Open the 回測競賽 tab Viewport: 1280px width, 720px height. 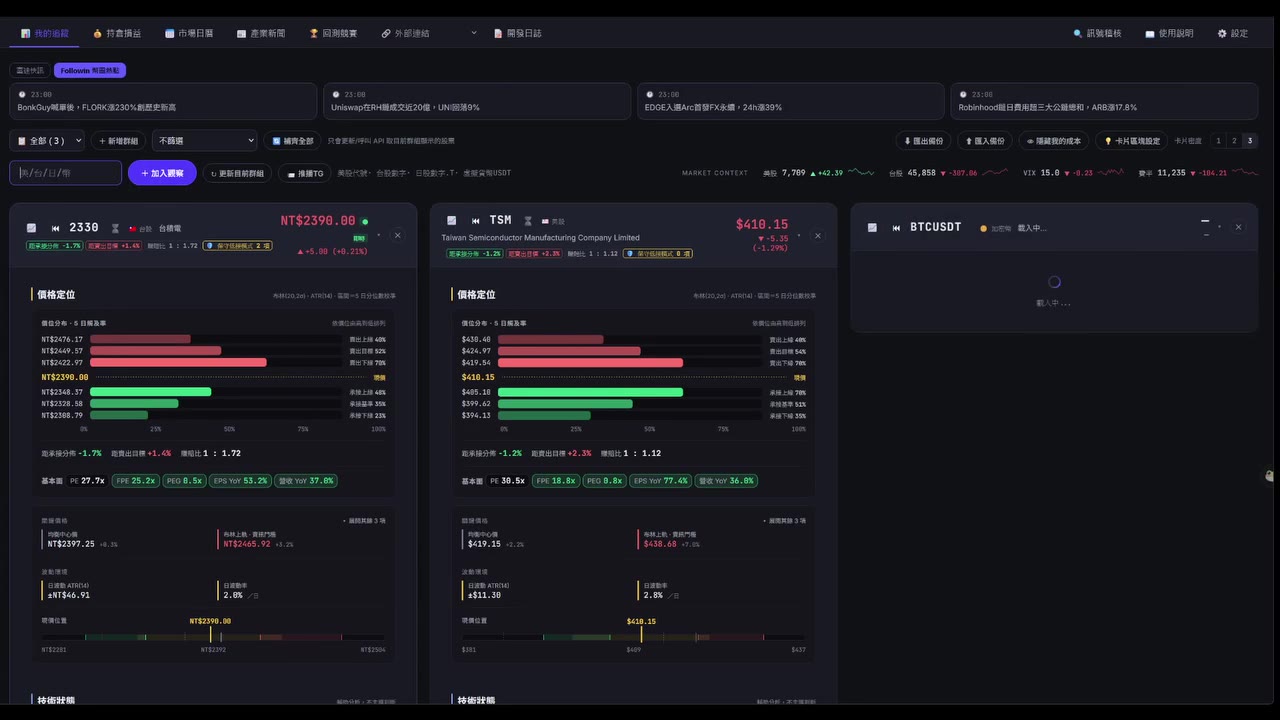[x=333, y=33]
